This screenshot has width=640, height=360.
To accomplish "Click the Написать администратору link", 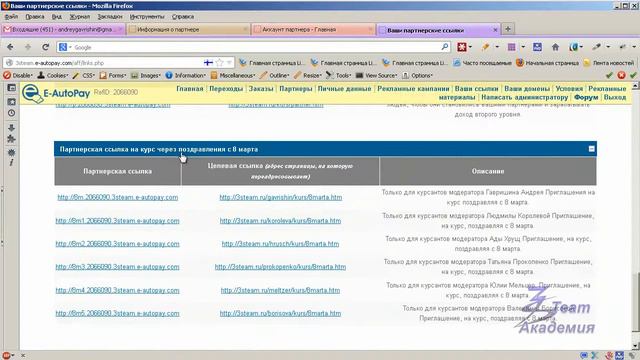I will 524,98.
